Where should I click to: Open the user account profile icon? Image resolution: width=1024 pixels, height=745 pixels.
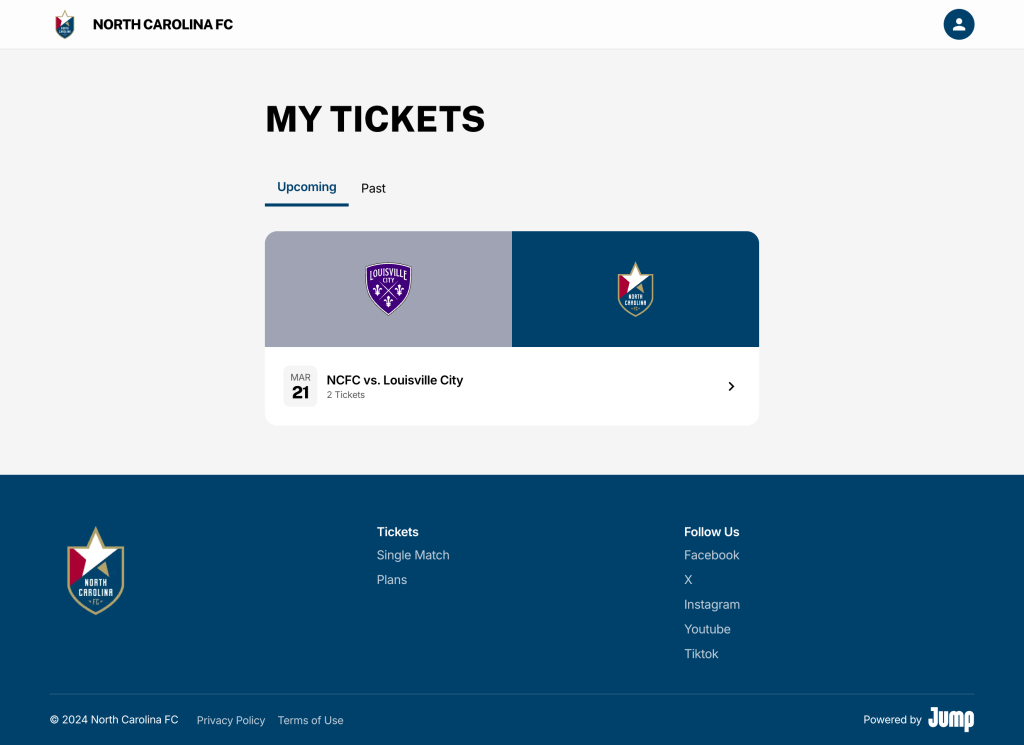pyautogui.click(x=959, y=24)
